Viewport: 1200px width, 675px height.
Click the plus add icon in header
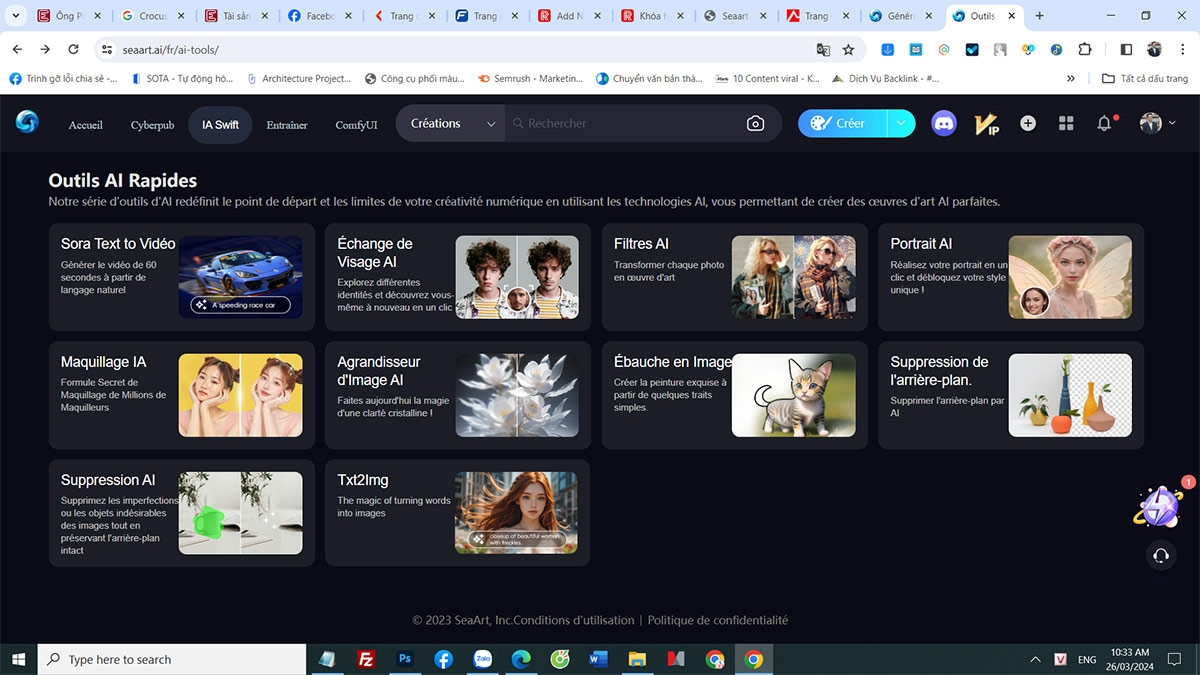click(x=1028, y=123)
